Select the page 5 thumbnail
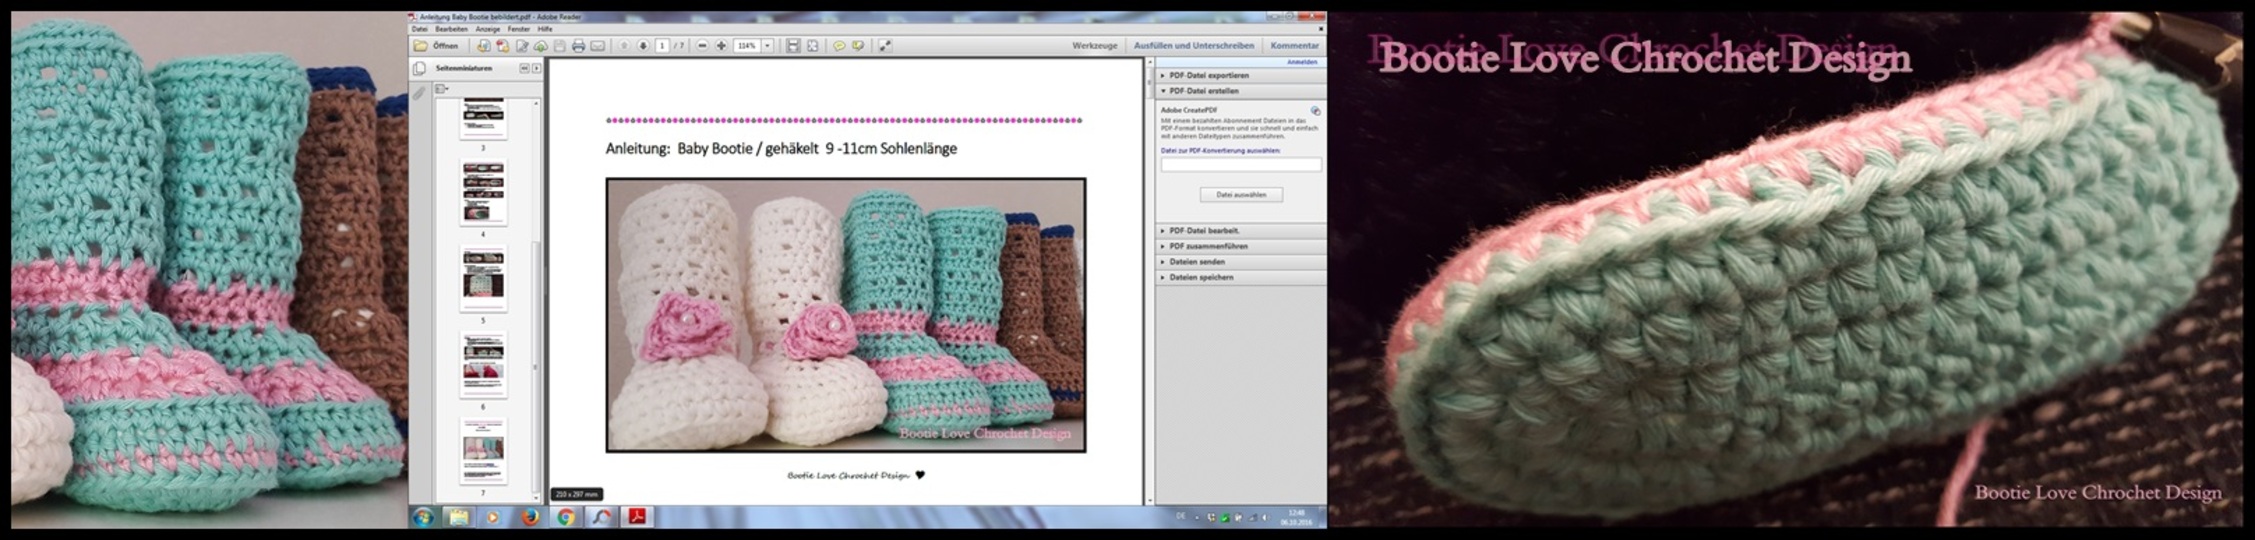 coord(483,276)
